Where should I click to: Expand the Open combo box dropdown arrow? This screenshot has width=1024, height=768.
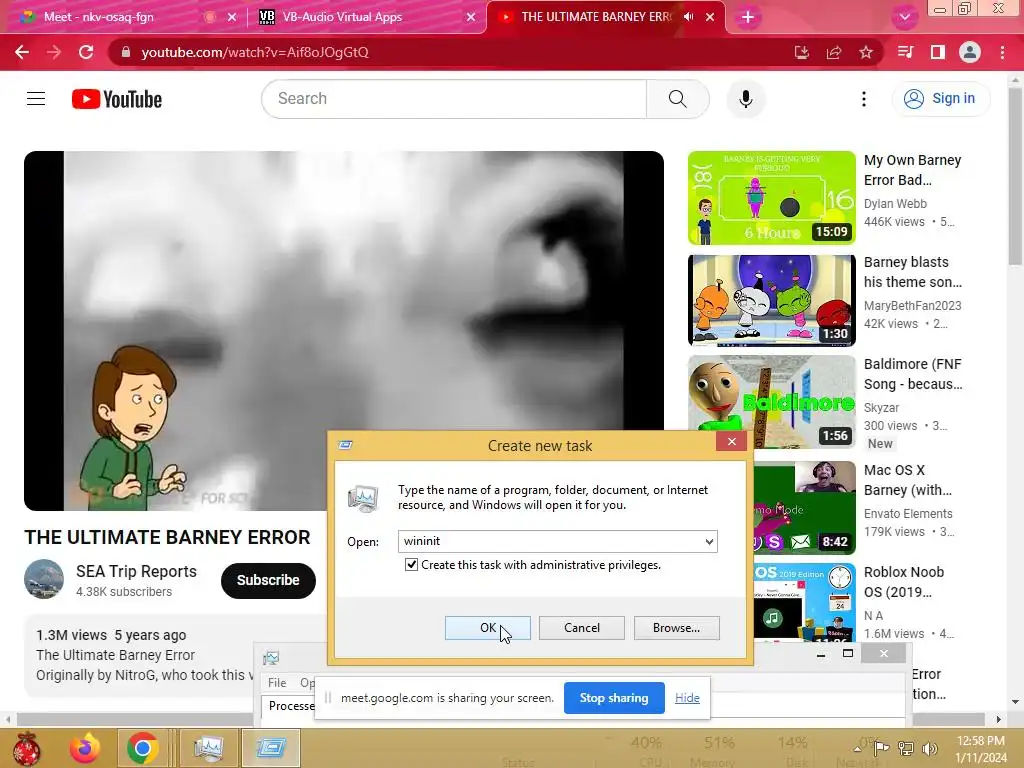pos(709,541)
